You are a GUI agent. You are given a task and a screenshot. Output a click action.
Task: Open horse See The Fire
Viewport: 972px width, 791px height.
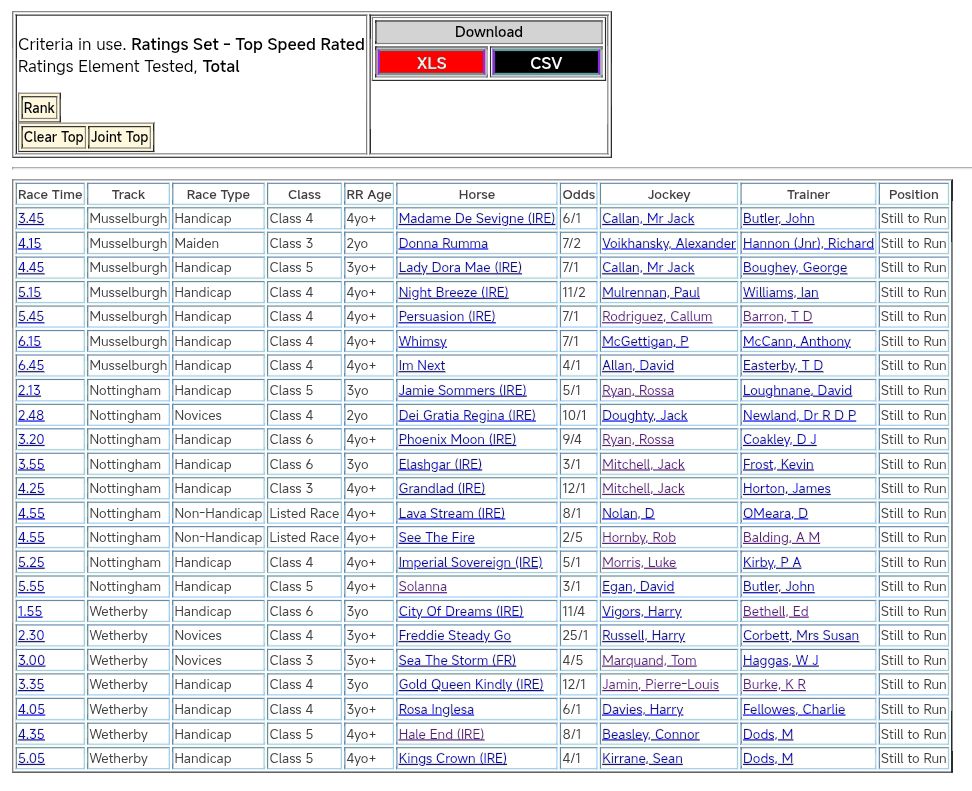pos(436,538)
